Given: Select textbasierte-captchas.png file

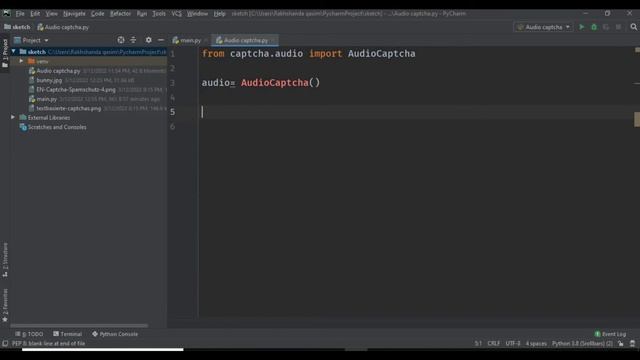Looking at the screenshot, I should click(x=69, y=108).
